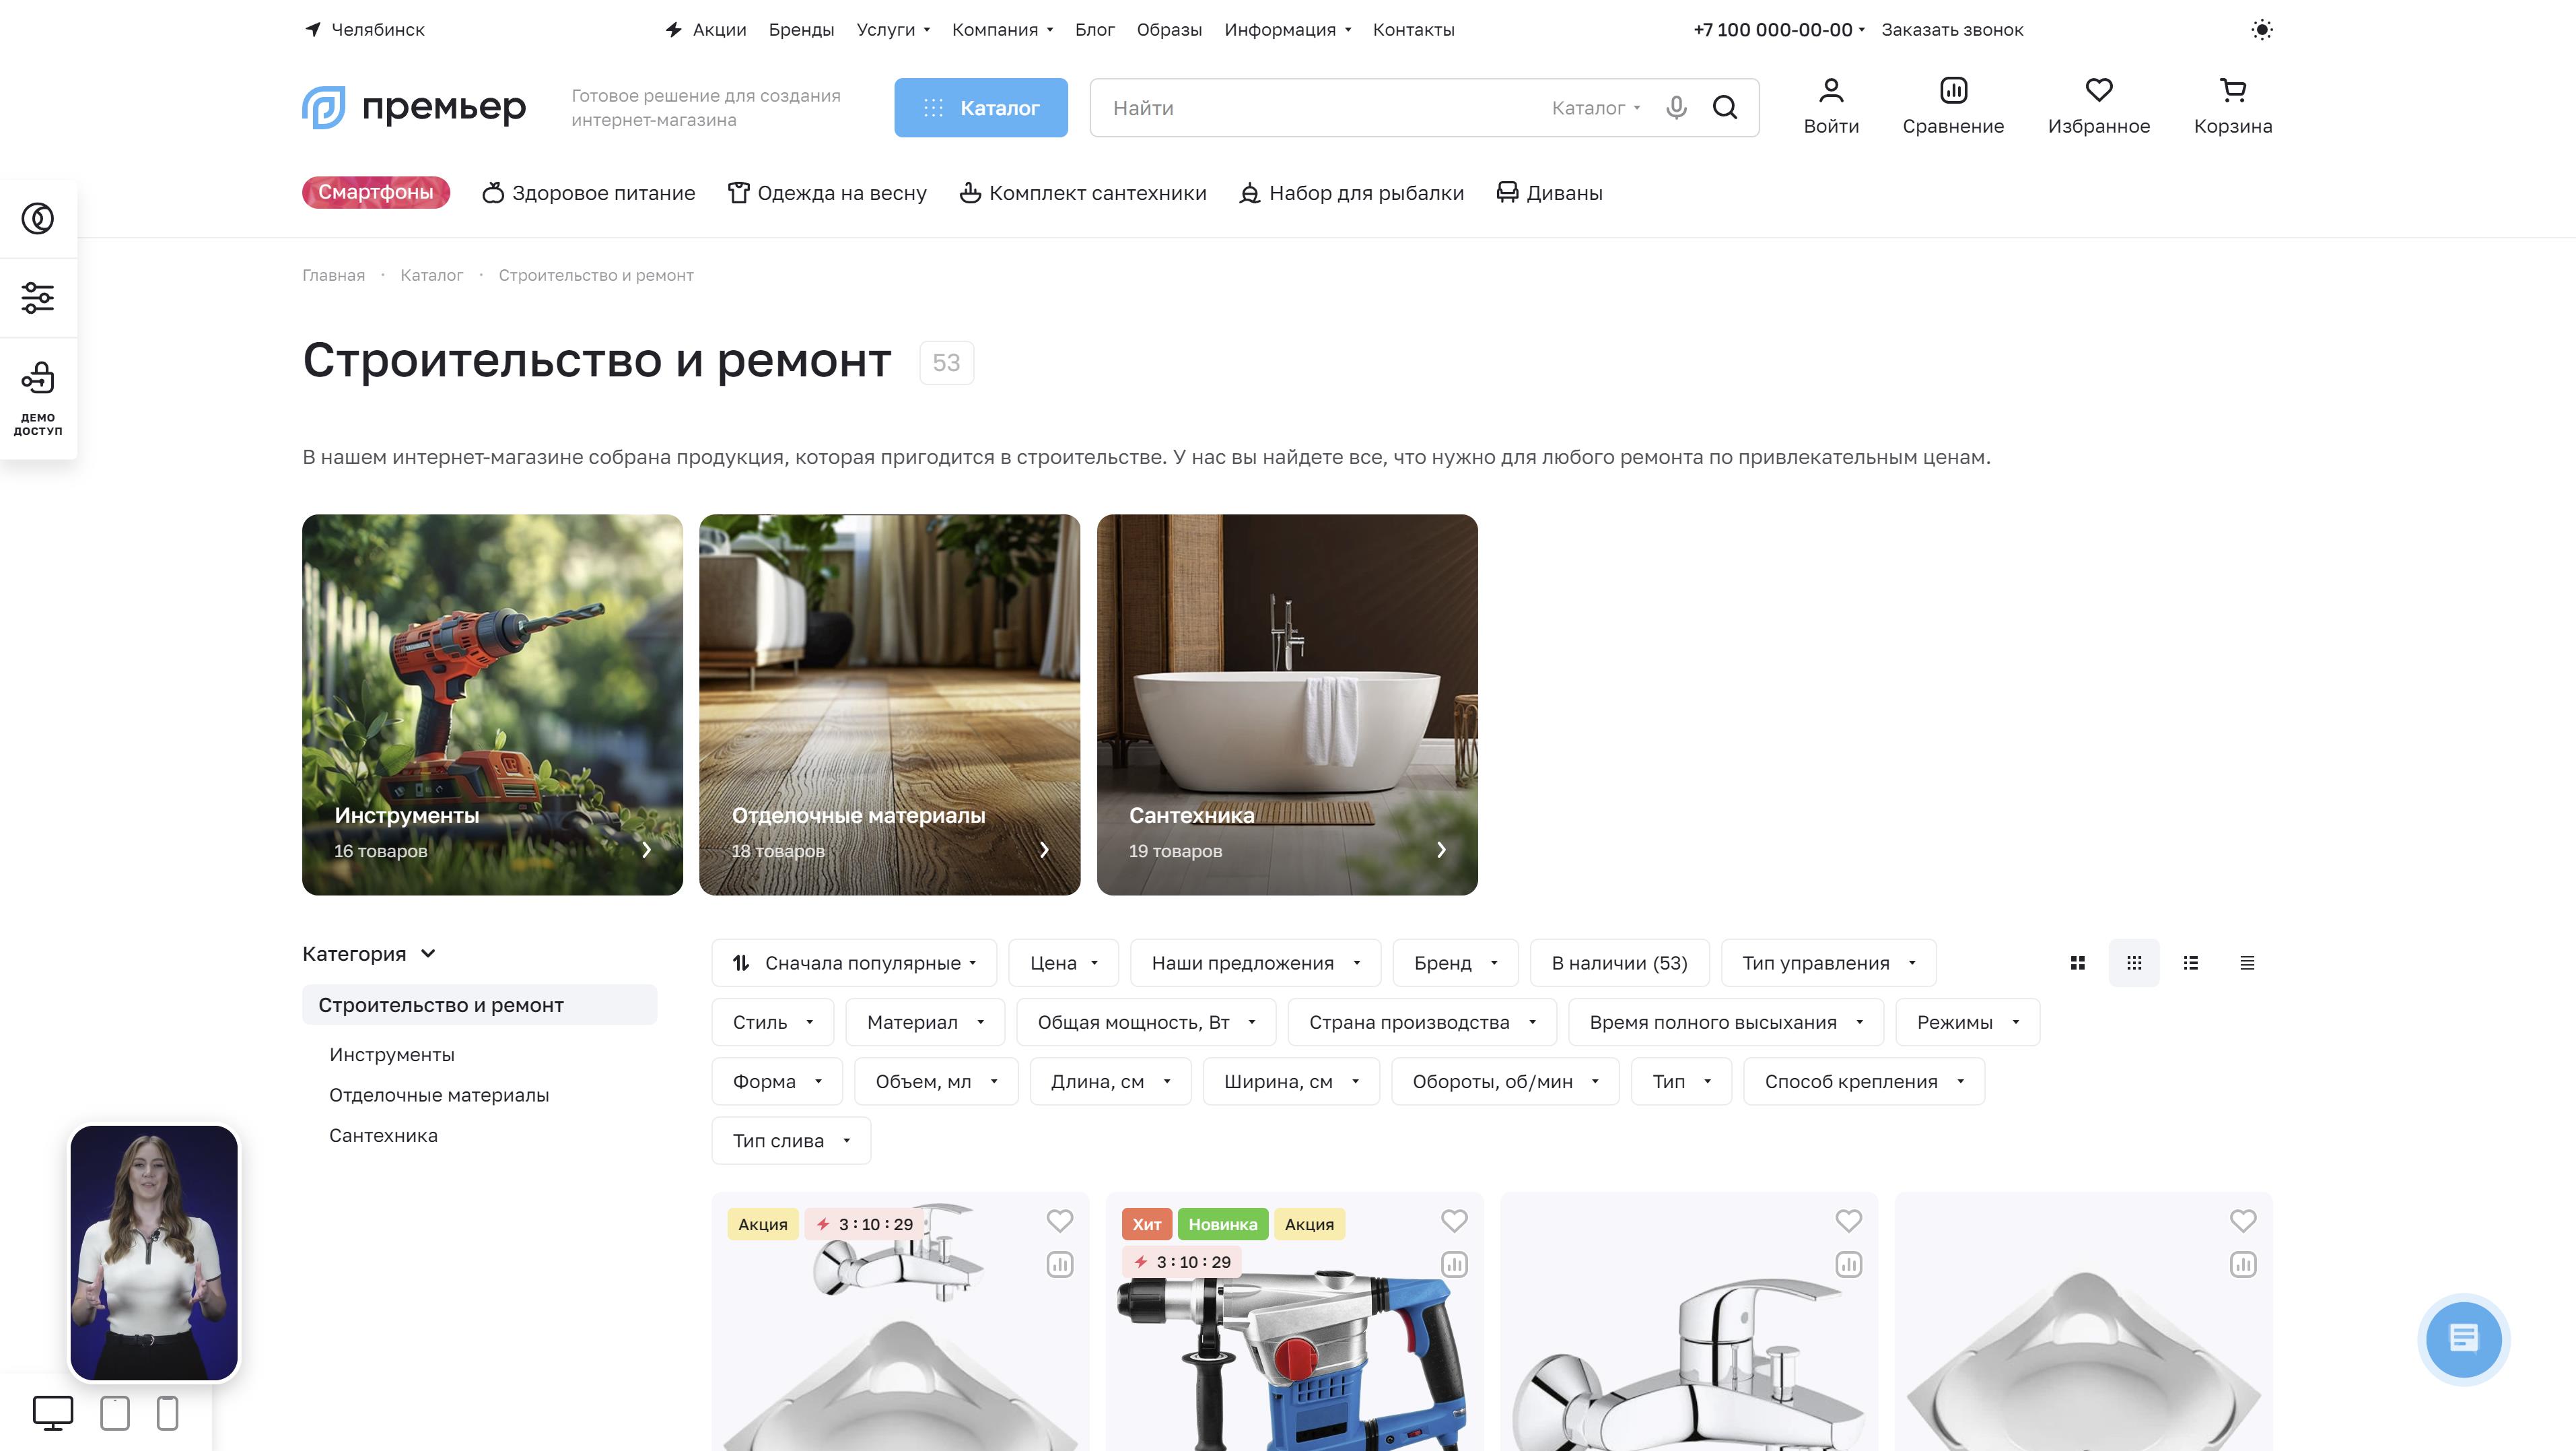Image resolution: width=2576 pixels, height=1451 pixels.
Task: Expand the Способ крепления filter
Action: pyautogui.click(x=1863, y=1082)
